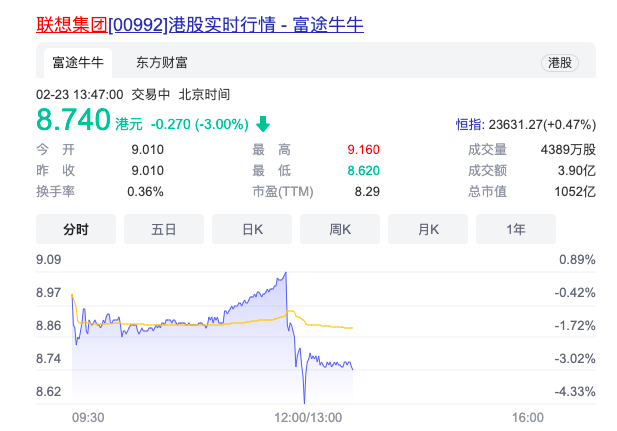This screenshot has height=431, width=617.
Task: Click the 成交量 label
Action: [487, 150]
